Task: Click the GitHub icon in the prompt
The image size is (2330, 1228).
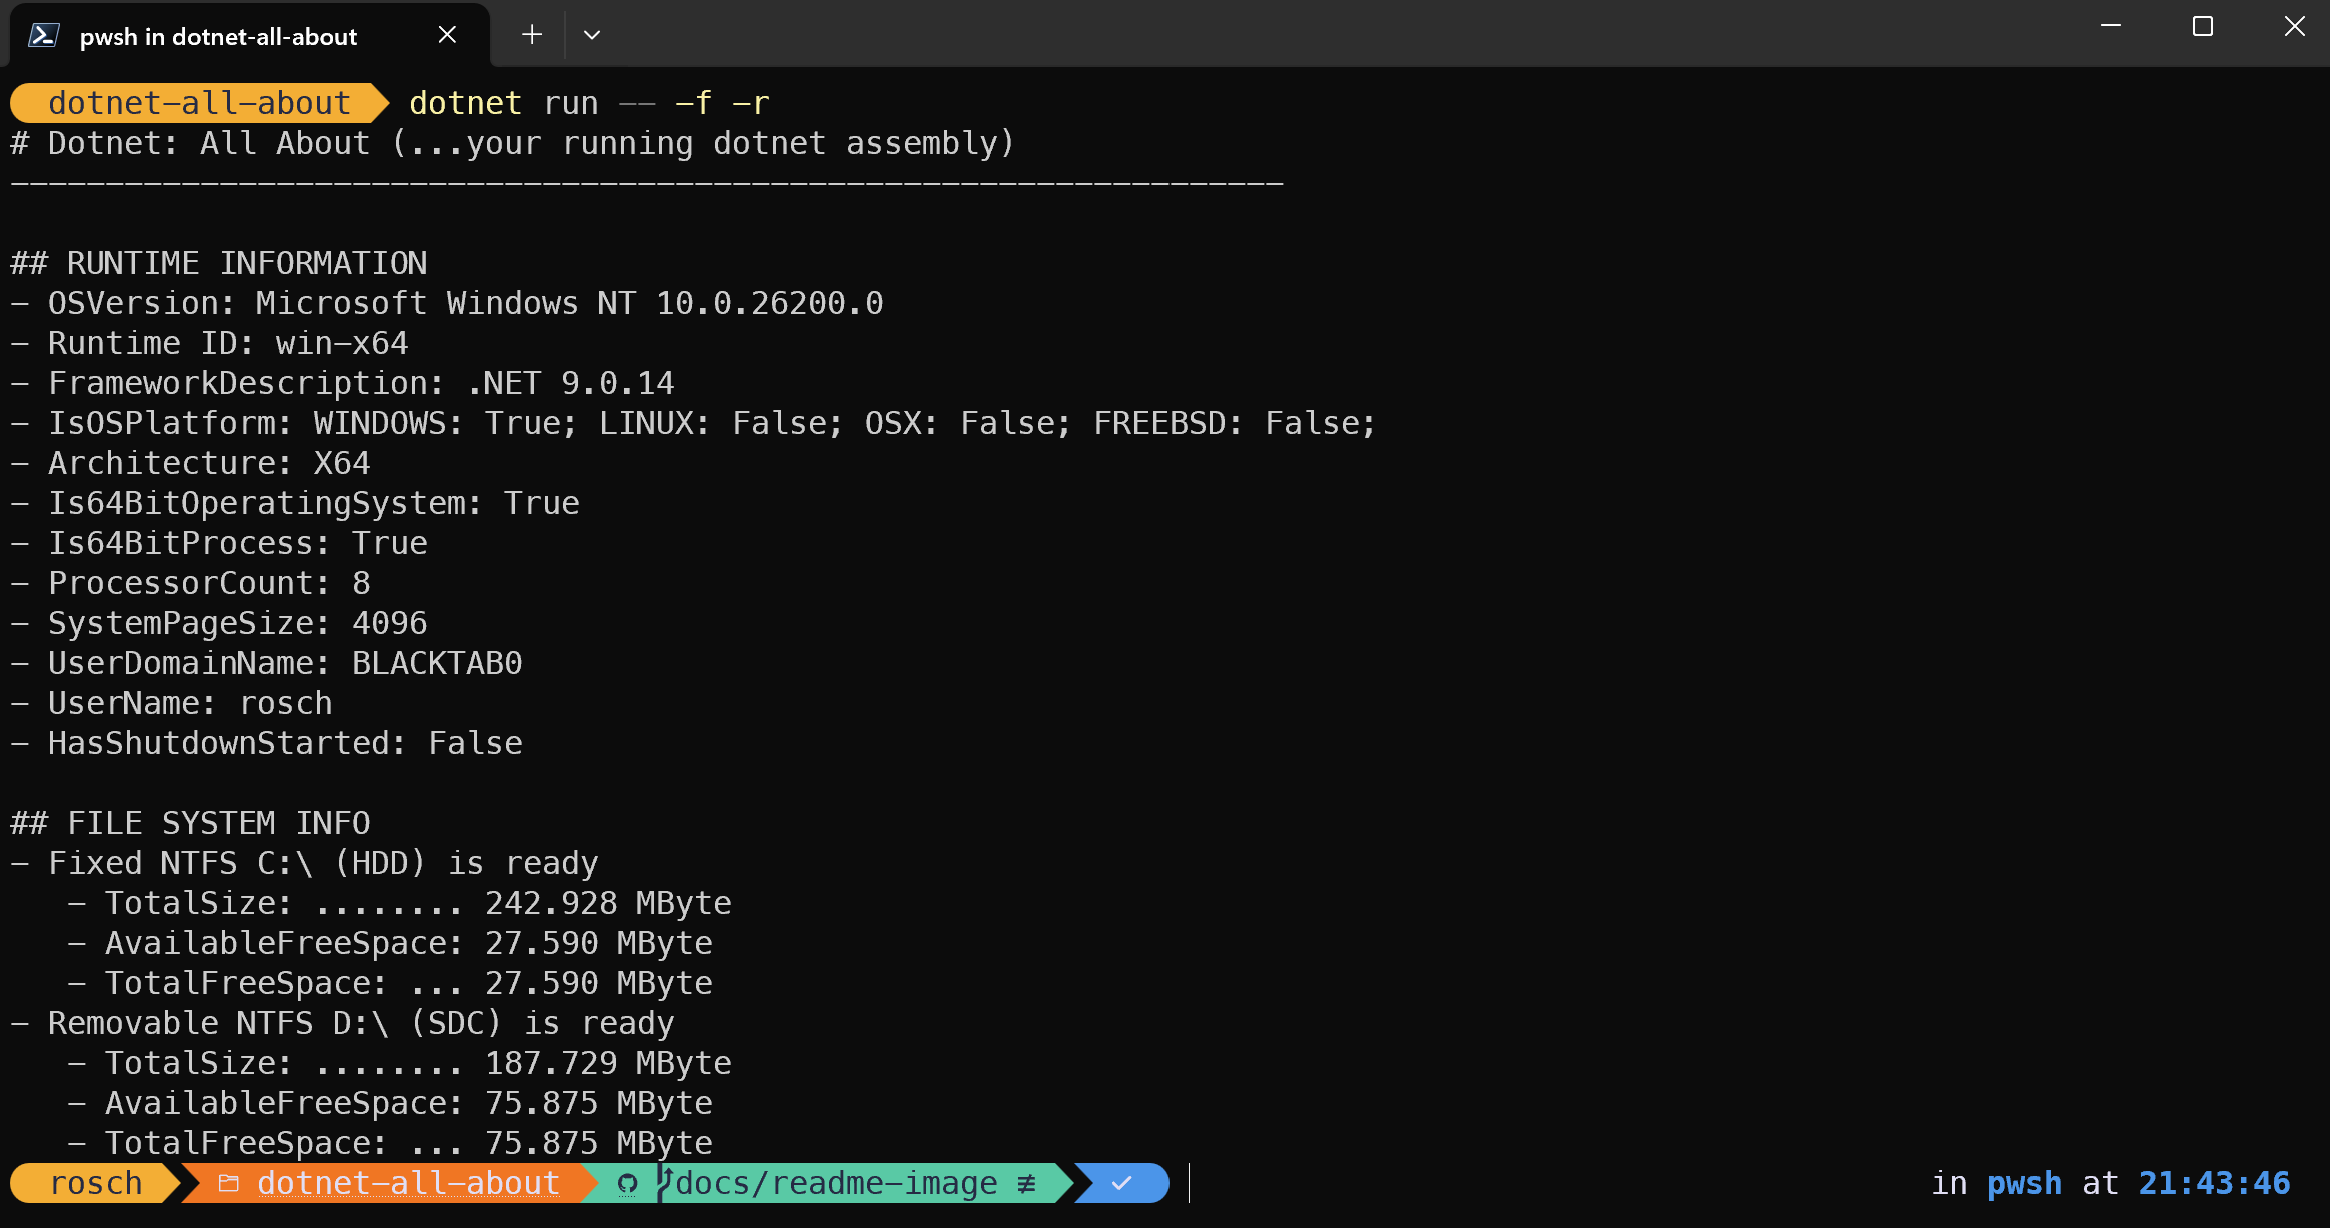Action: click(x=627, y=1183)
